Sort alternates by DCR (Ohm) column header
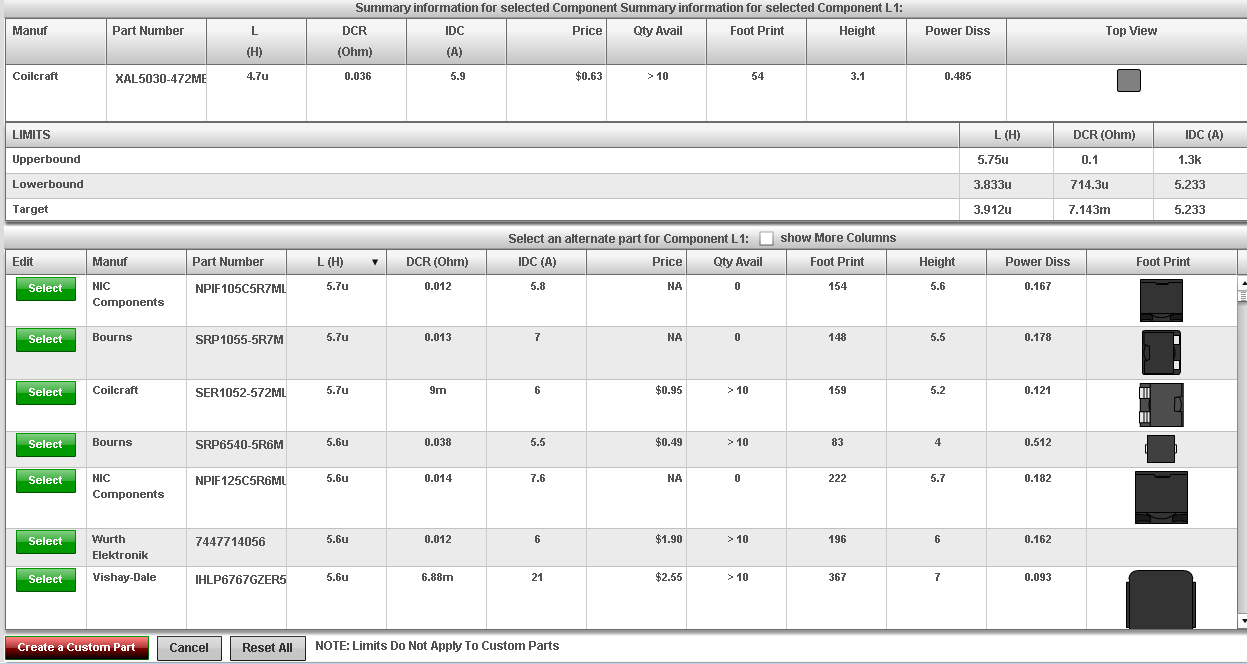Screen dimensions: 1247x664 [437, 262]
